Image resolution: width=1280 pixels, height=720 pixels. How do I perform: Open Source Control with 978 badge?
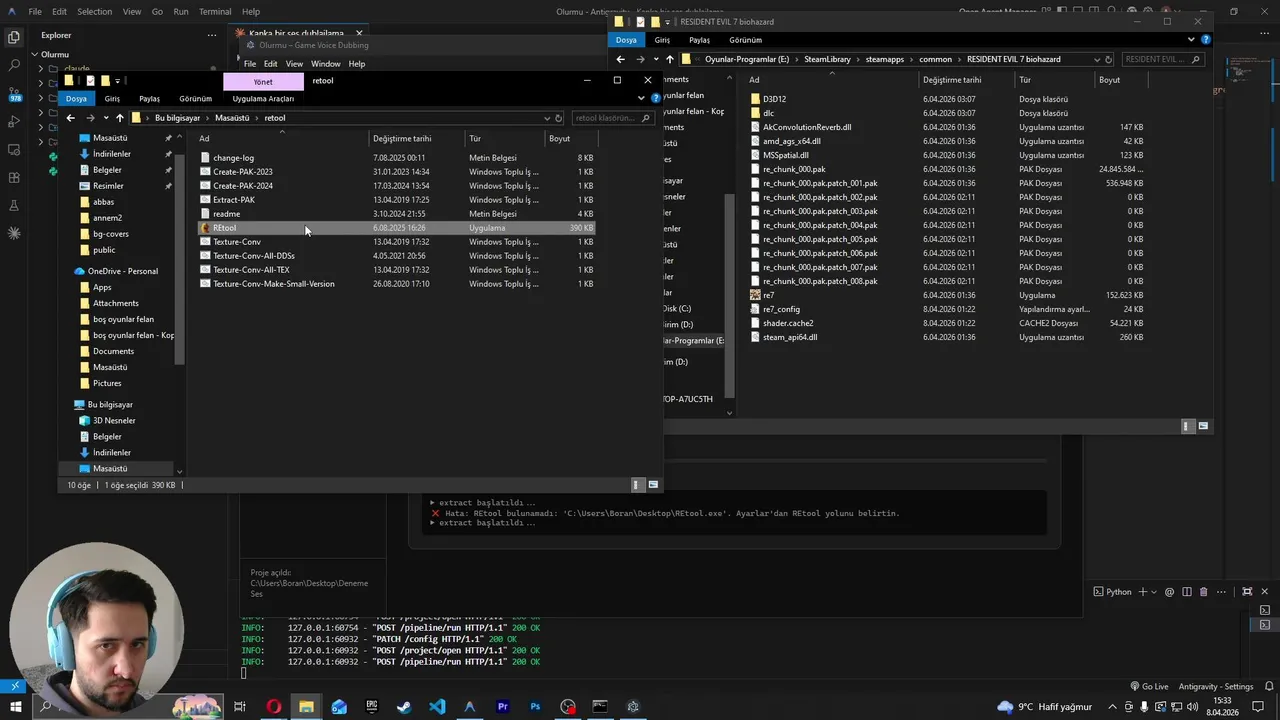14,94
